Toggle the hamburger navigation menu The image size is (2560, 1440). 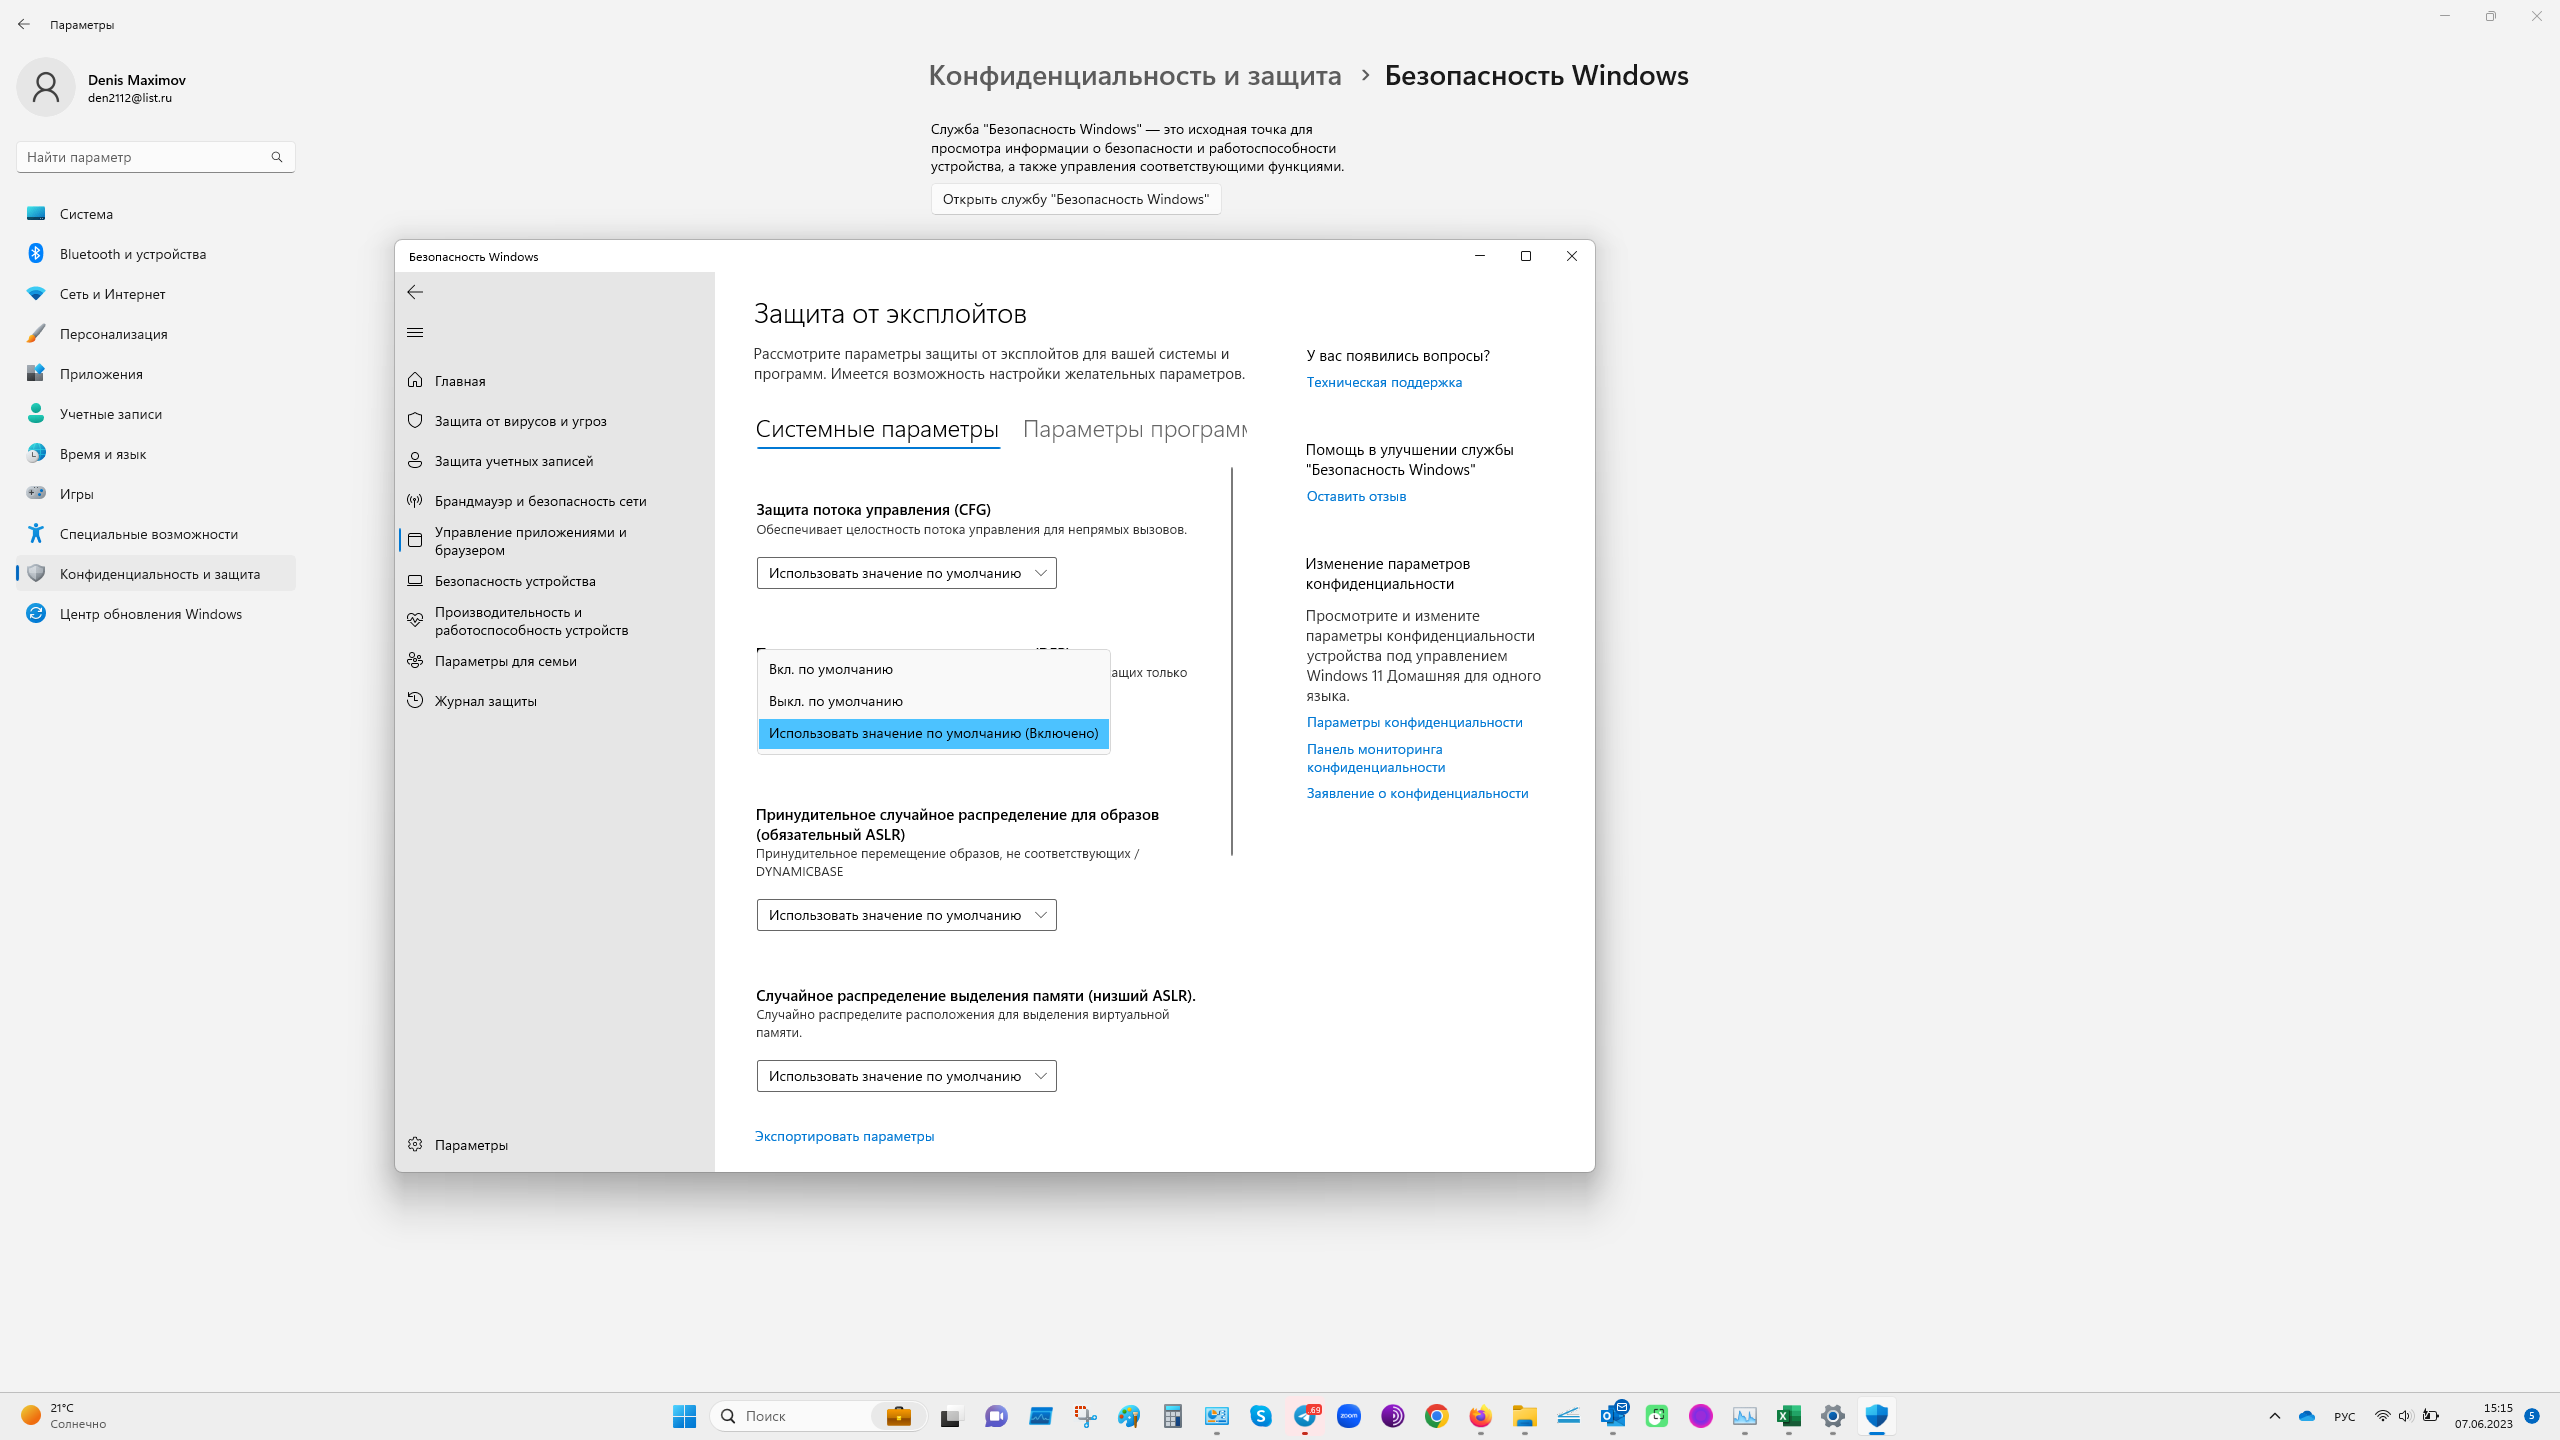(415, 333)
